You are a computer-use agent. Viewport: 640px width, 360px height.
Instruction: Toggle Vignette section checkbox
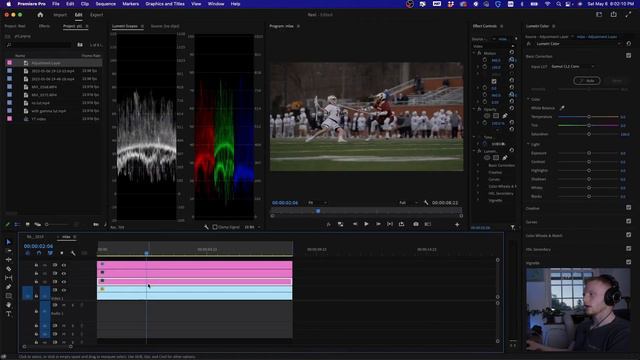tap(629, 262)
